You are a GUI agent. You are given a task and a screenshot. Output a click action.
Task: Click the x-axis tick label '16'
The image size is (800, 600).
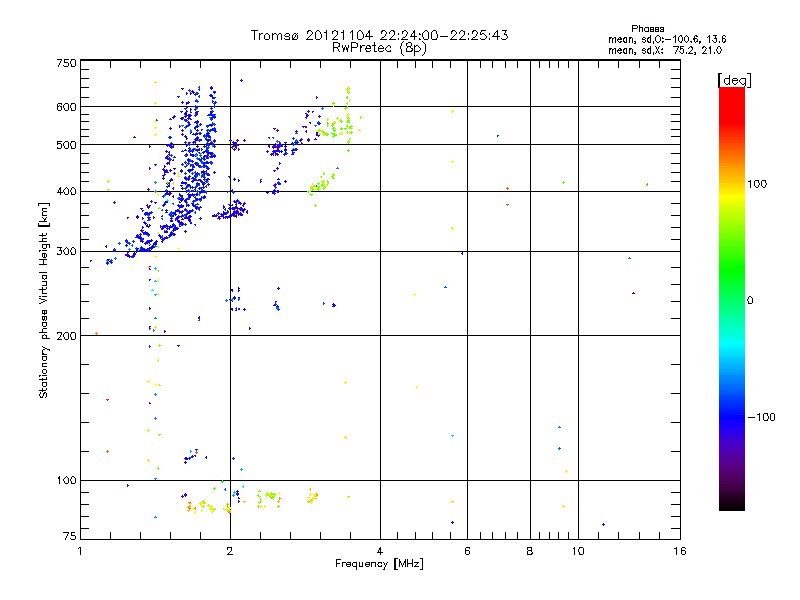click(x=680, y=551)
